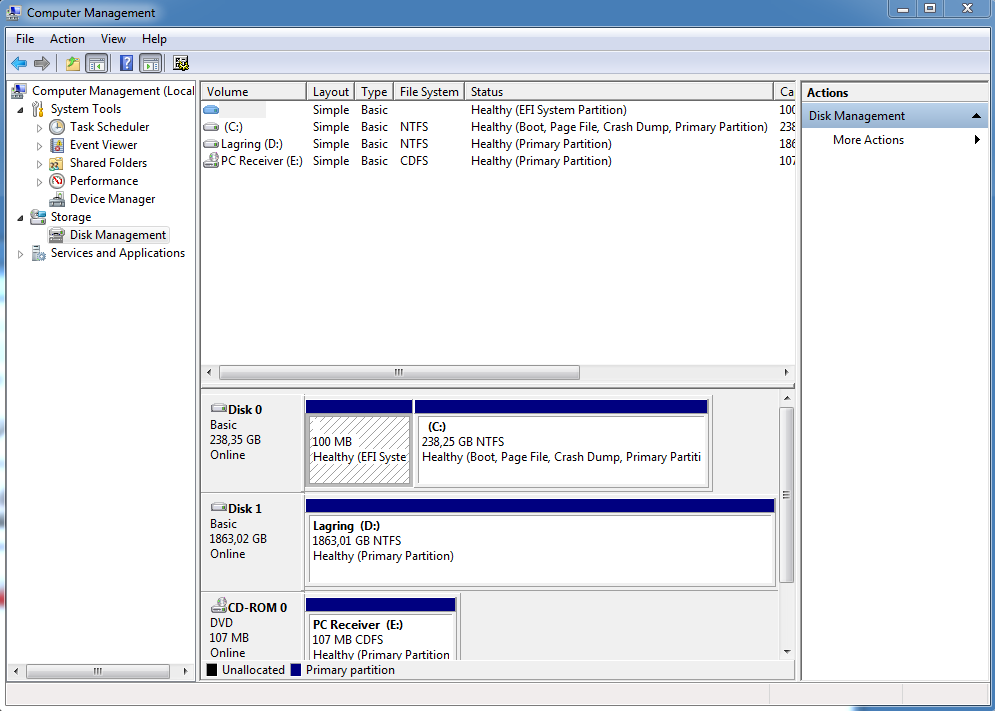Click the CDFS file system cell

coord(414,161)
